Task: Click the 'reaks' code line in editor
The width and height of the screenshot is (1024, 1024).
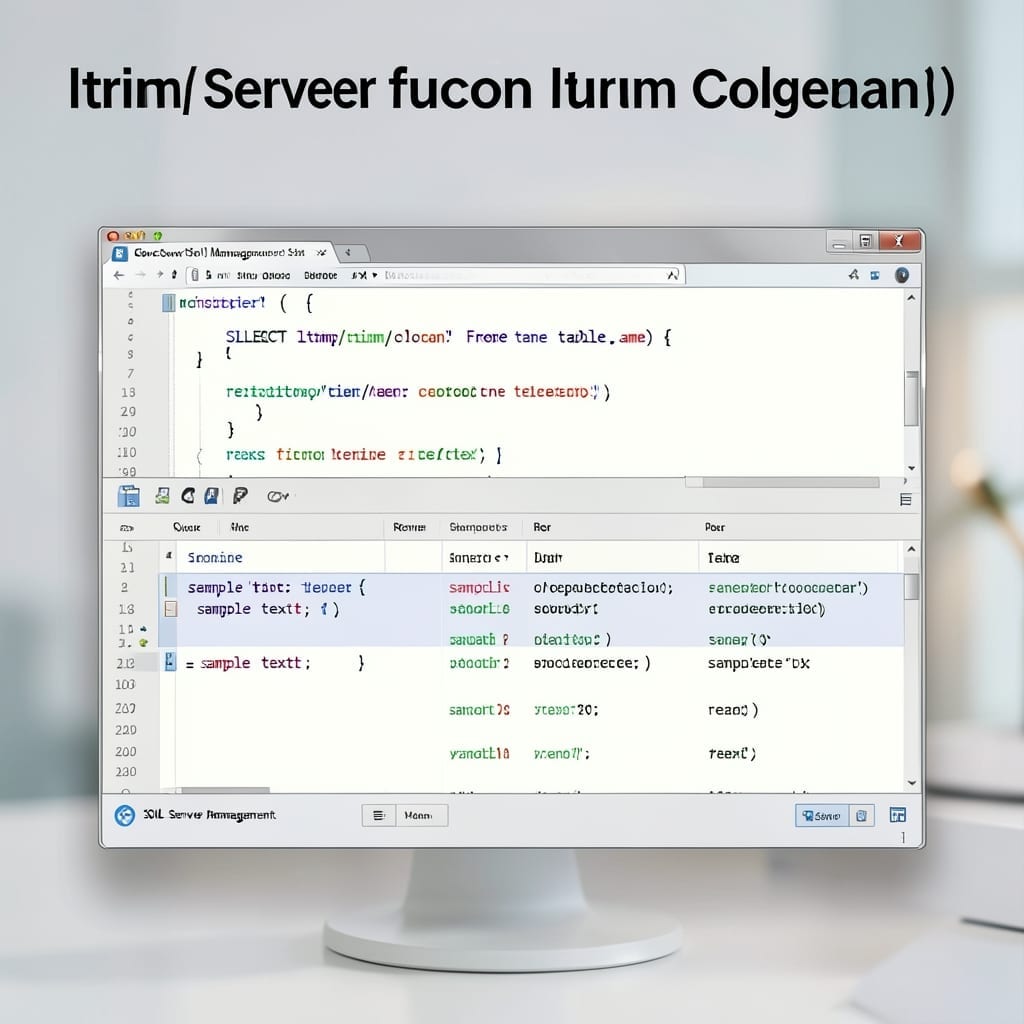Action: [x=363, y=455]
